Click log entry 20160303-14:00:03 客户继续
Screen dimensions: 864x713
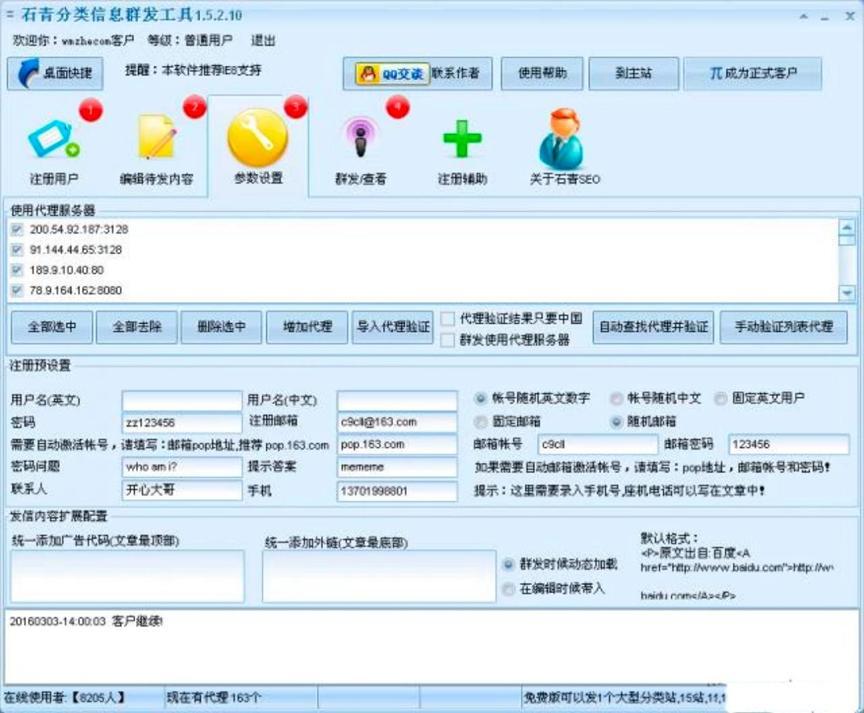(x=86, y=622)
